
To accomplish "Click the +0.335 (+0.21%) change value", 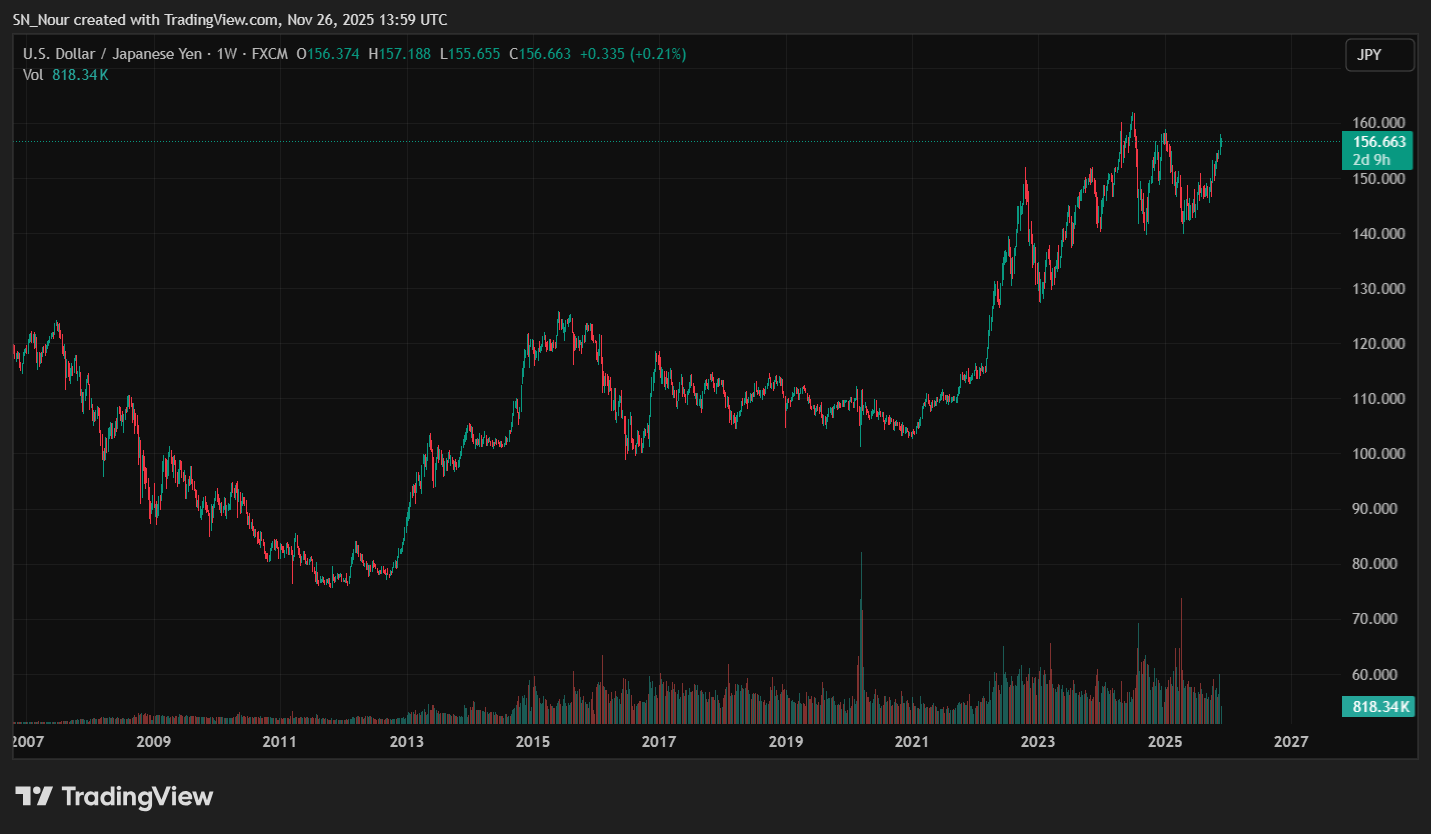I will pyautogui.click(x=632, y=54).
